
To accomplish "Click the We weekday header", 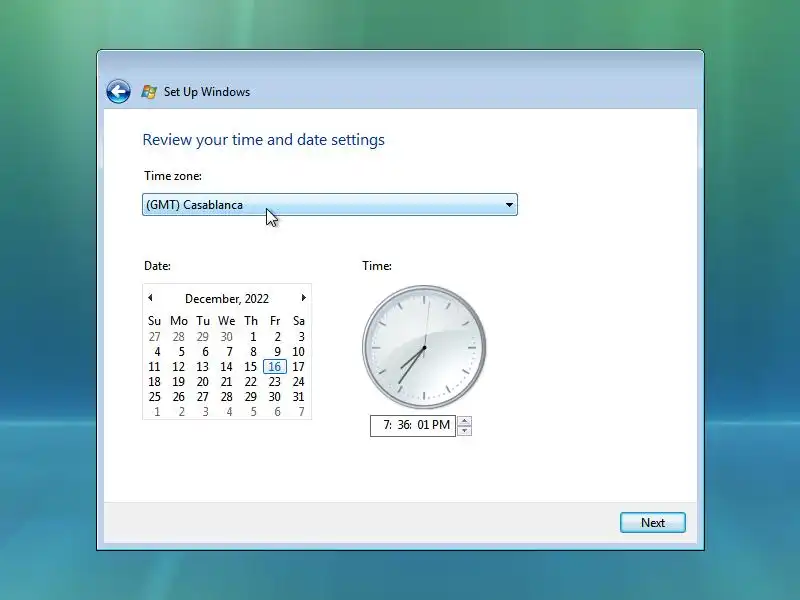I will (x=227, y=321).
